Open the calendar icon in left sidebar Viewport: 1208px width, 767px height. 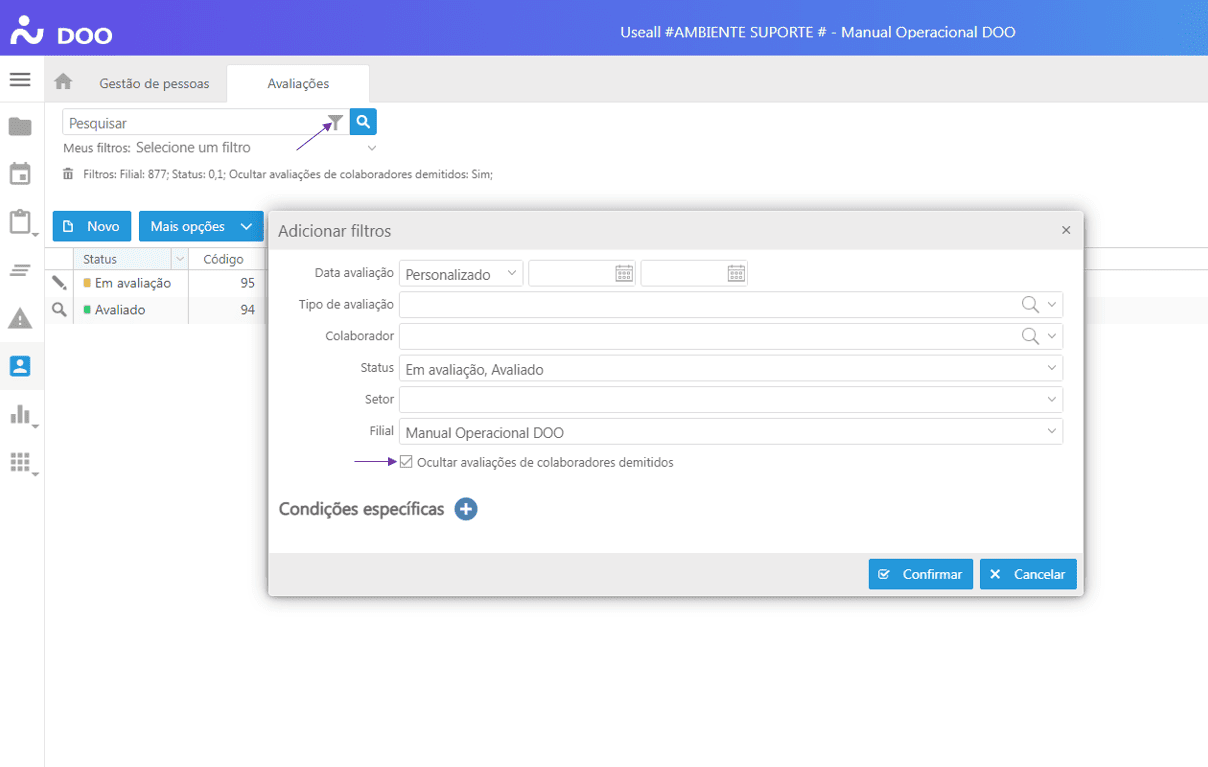[20, 174]
